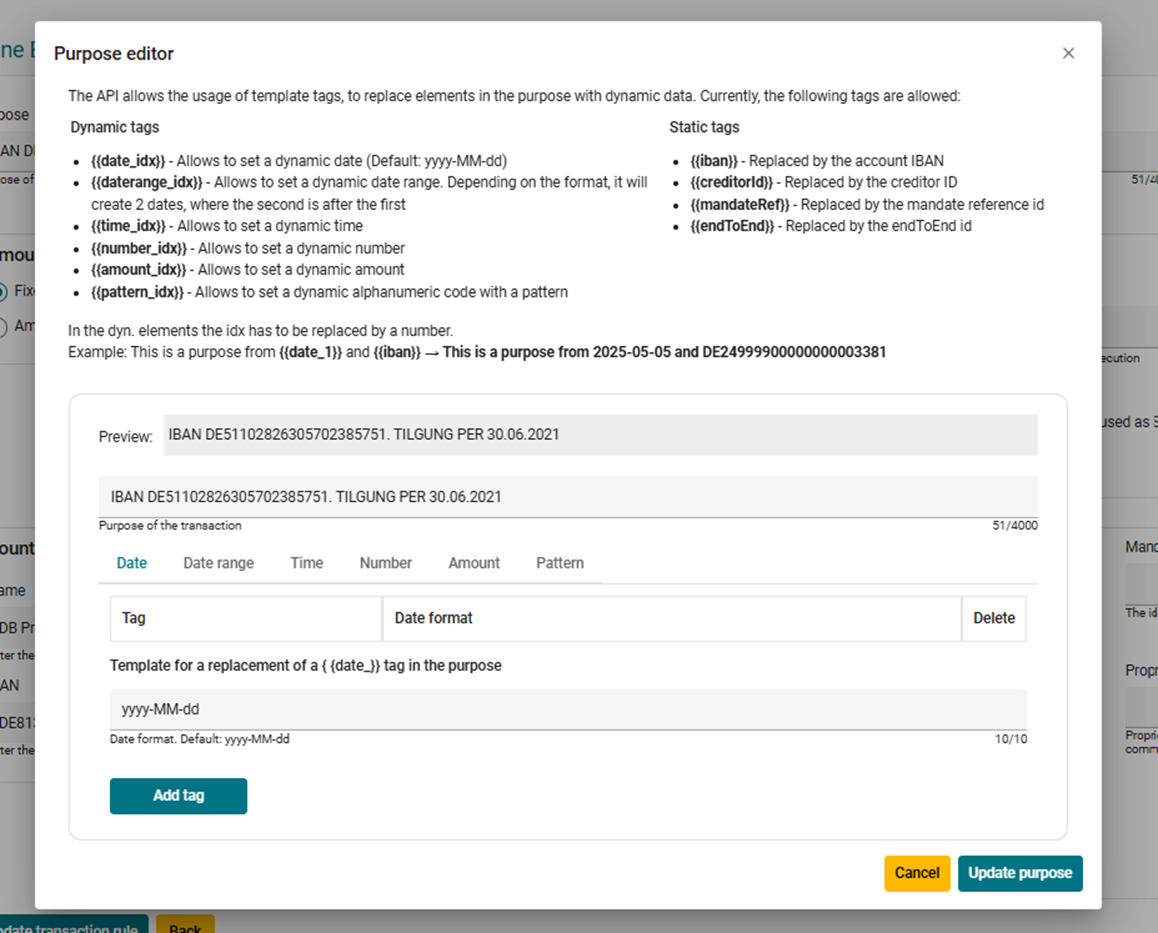Focus the Purpose of the transaction field
The height and width of the screenshot is (933, 1158).
(567, 497)
